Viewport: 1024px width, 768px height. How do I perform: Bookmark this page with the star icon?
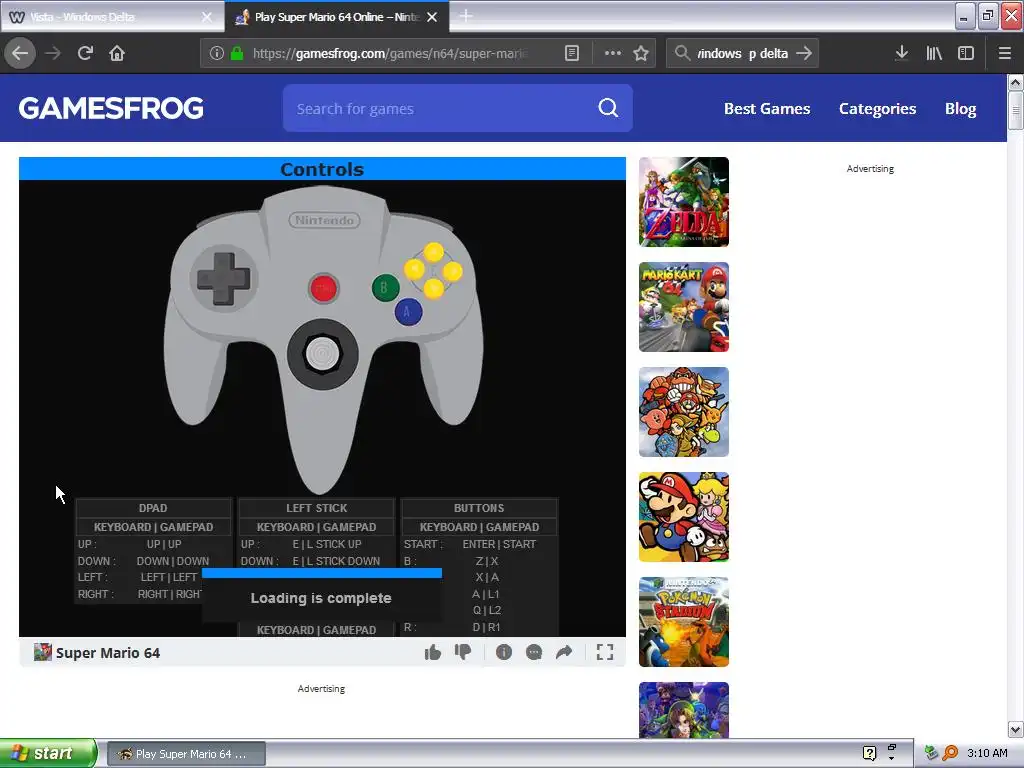641,54
